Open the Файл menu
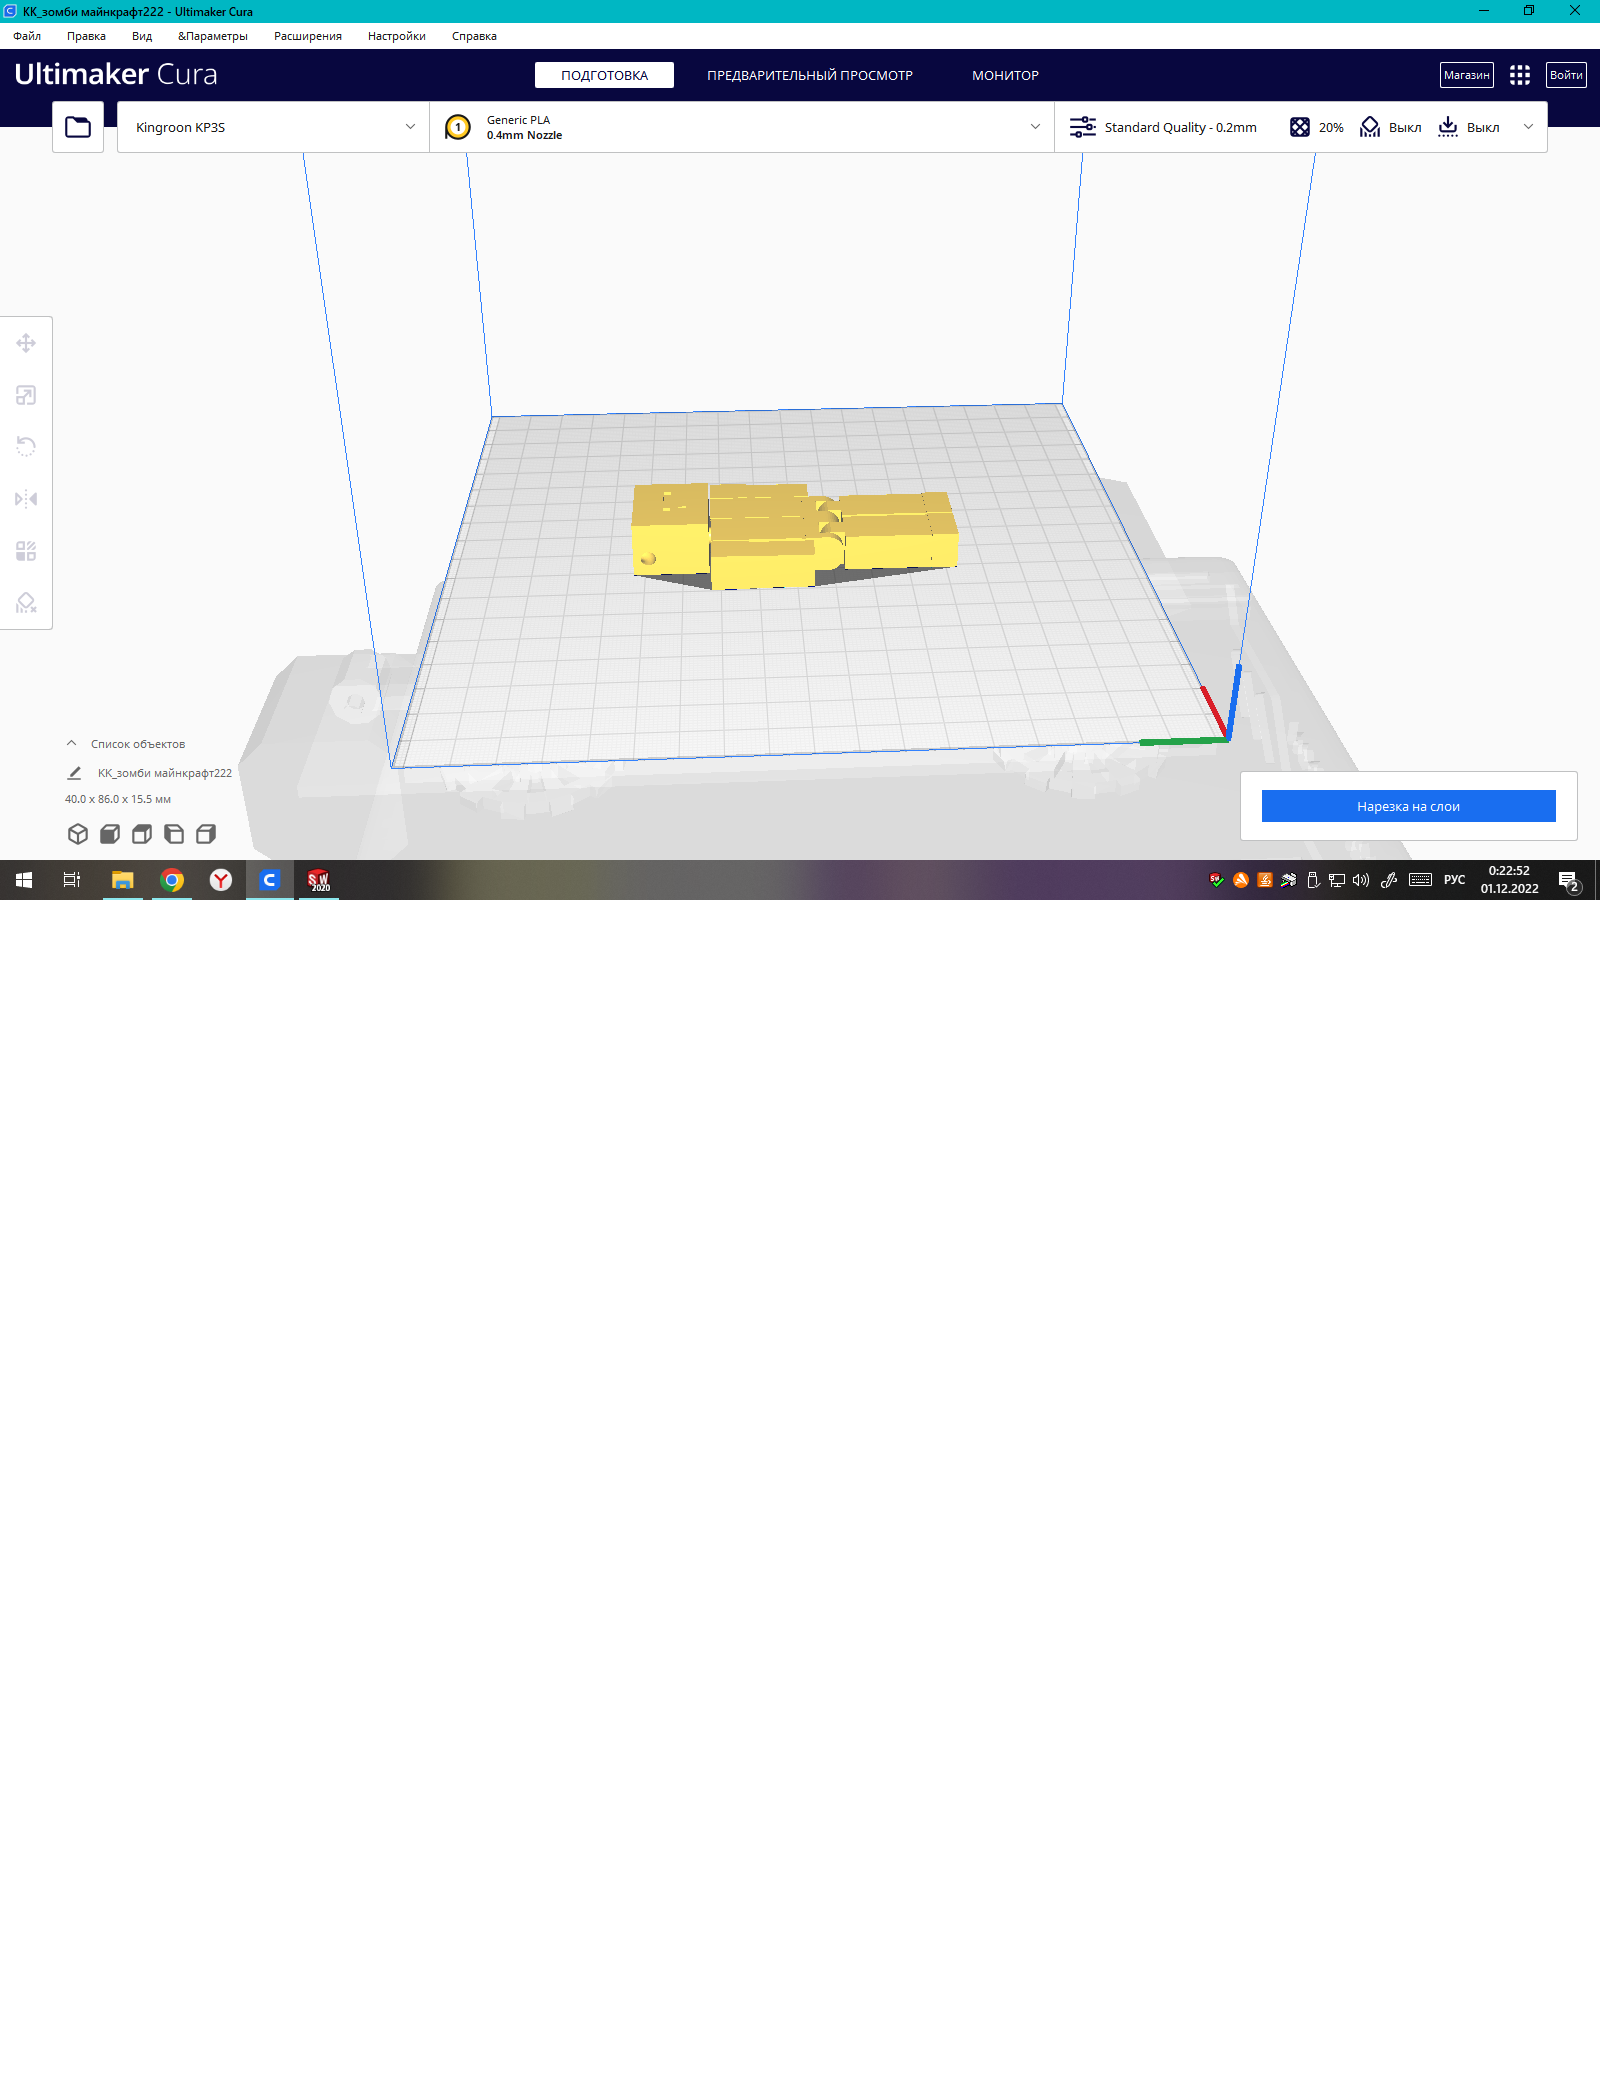This screenshot has height=2081, width=1600. 27,36
